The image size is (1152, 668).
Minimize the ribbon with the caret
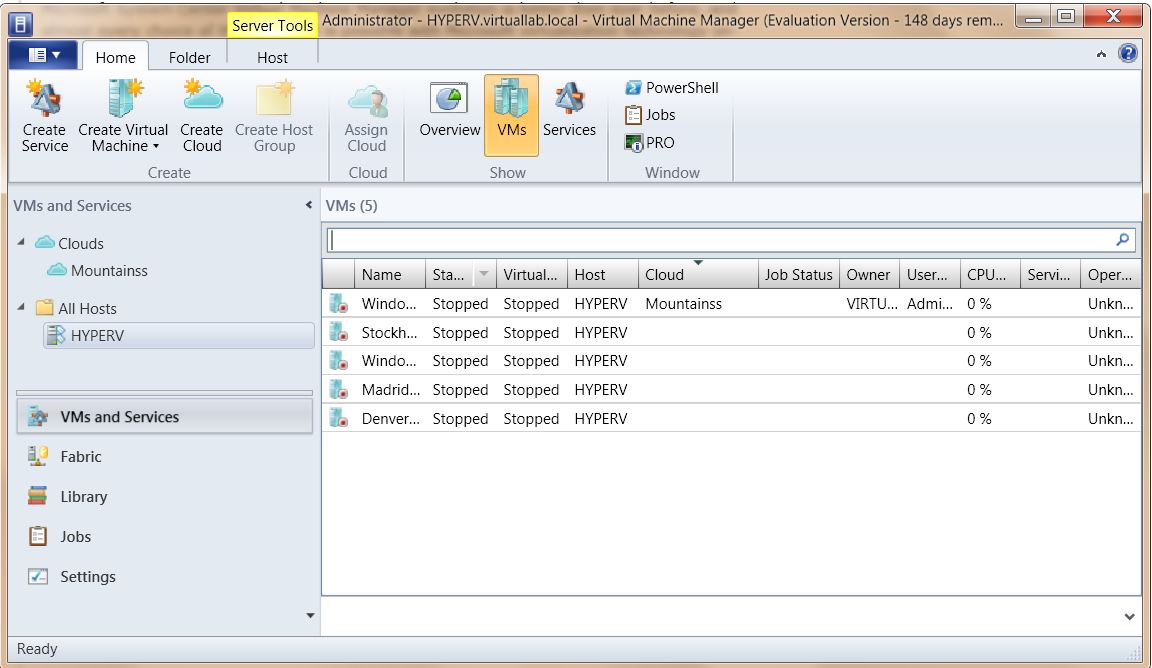tap(1101, 54)
